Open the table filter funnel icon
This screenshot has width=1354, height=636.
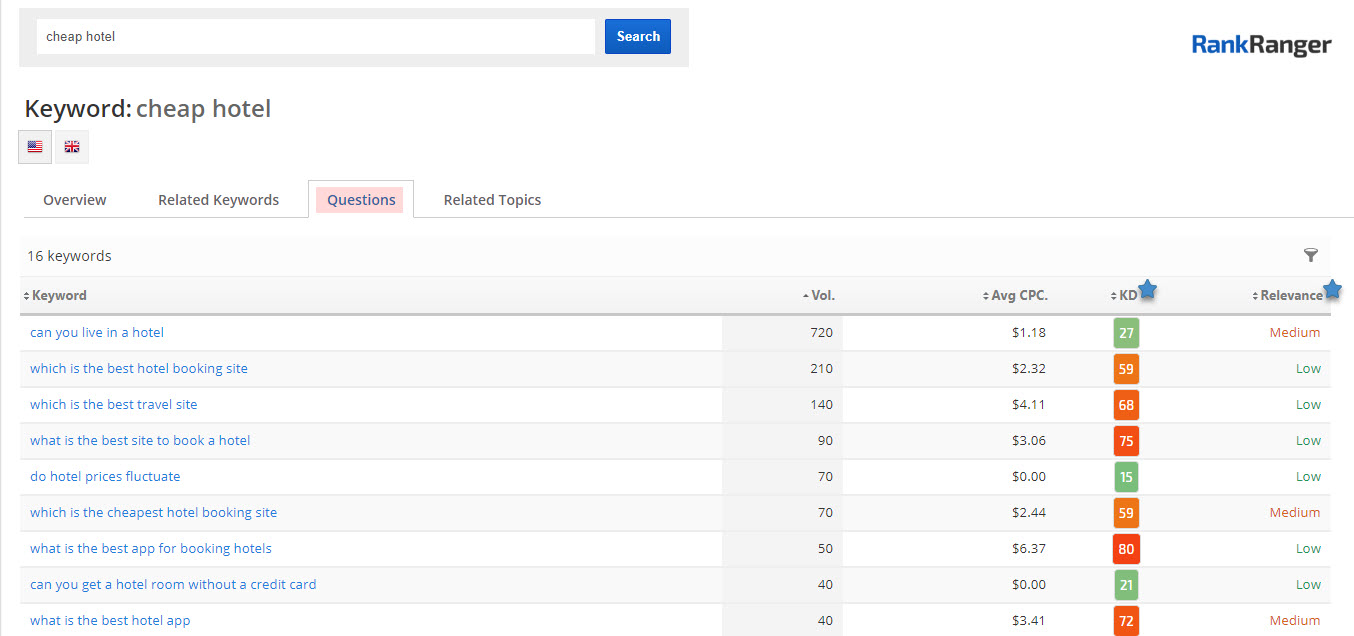(1311, 256)
